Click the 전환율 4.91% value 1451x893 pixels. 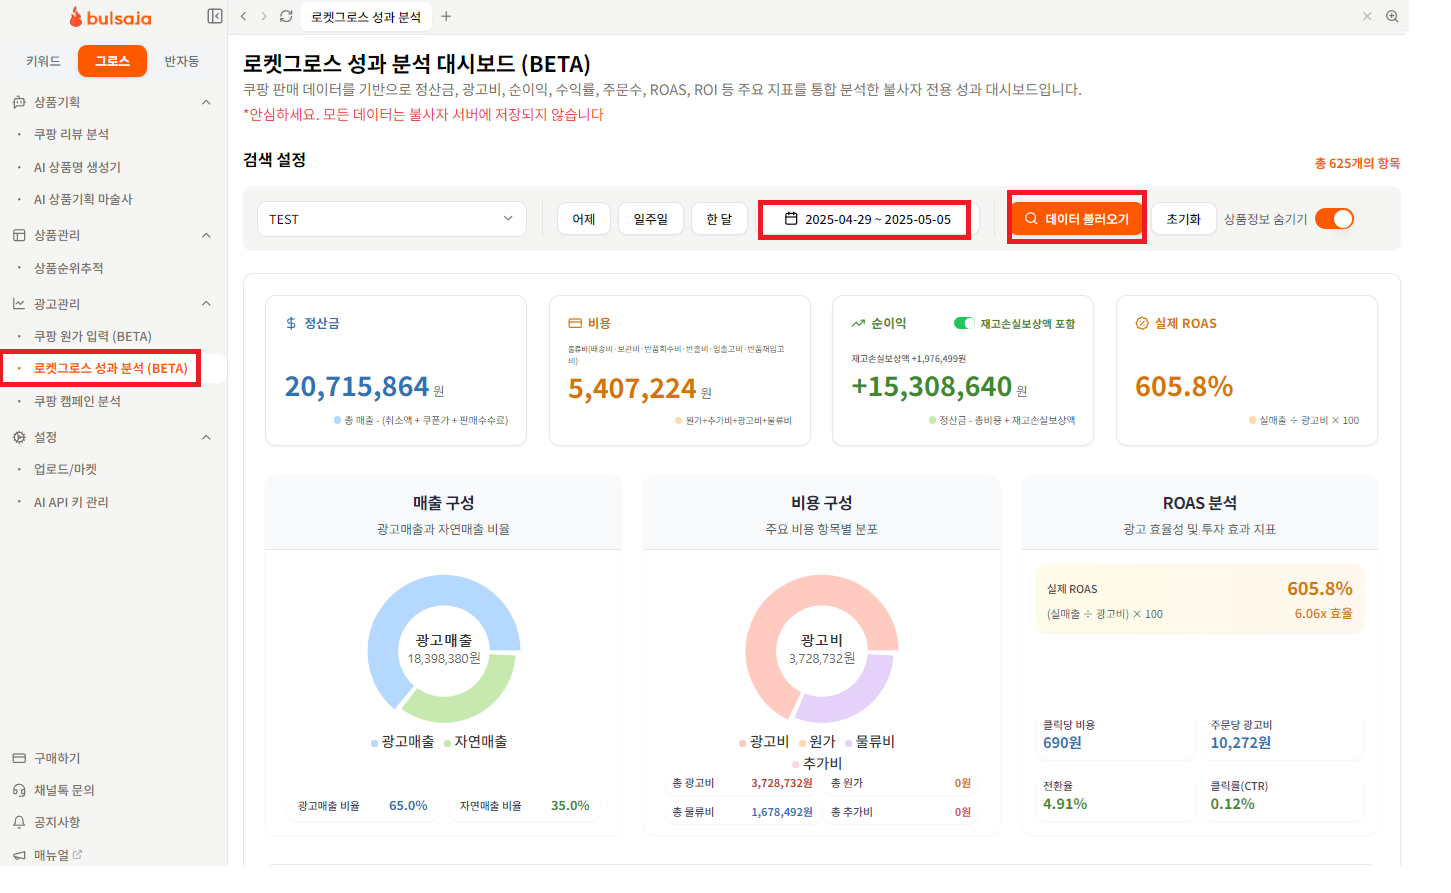(1065, 804)
